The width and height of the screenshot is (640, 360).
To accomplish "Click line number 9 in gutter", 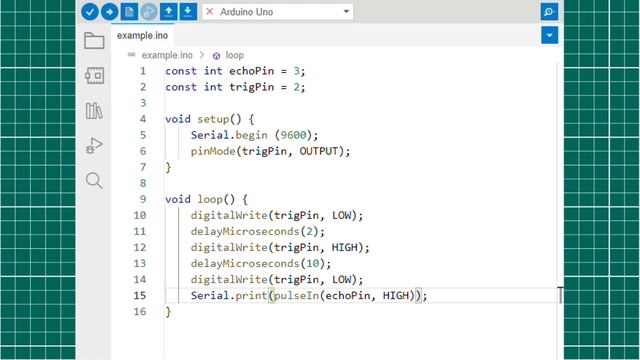I will pyautogui.click(x=143, y=199).
